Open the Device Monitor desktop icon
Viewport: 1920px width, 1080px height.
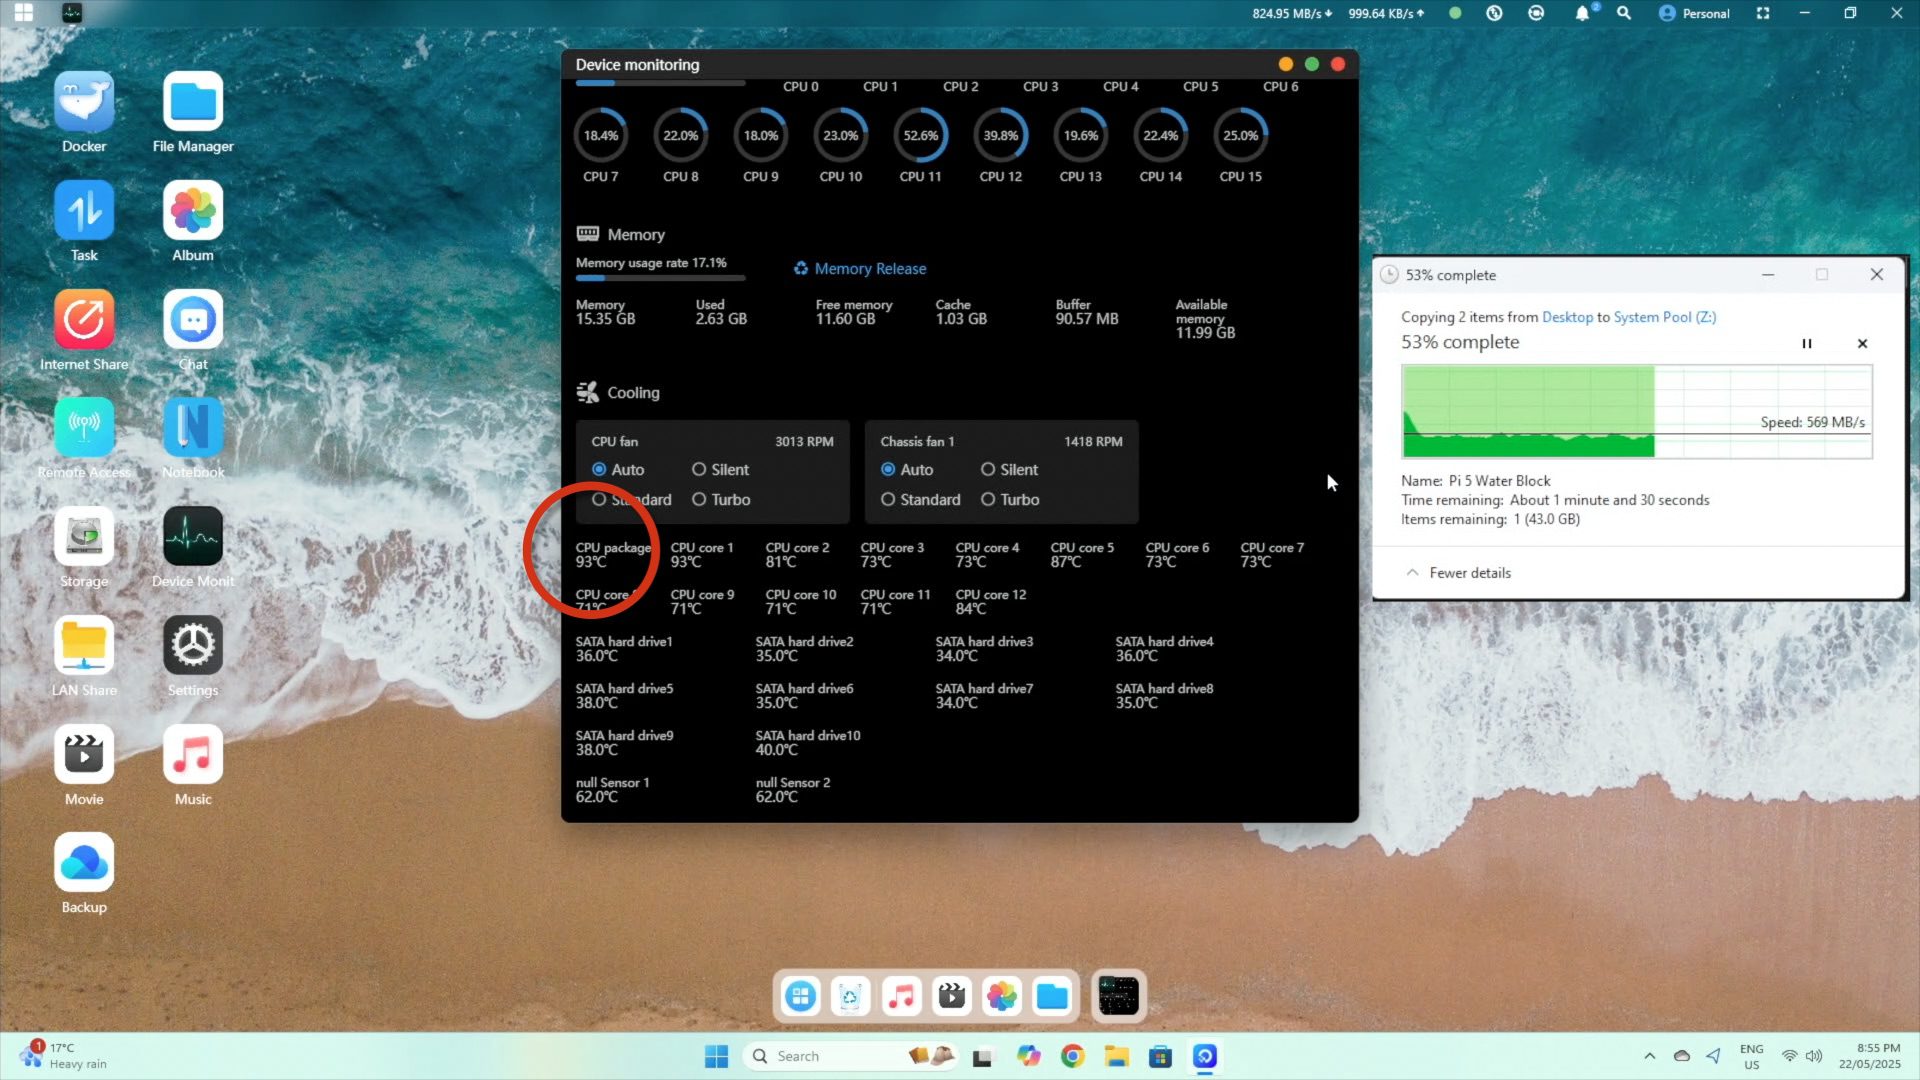[193, 537]
